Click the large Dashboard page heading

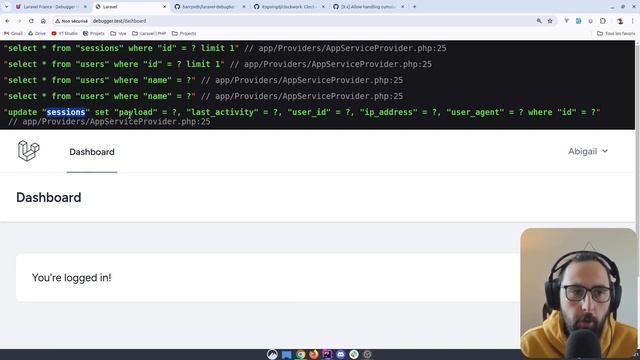pyautogui.click(x=49, y=198)
